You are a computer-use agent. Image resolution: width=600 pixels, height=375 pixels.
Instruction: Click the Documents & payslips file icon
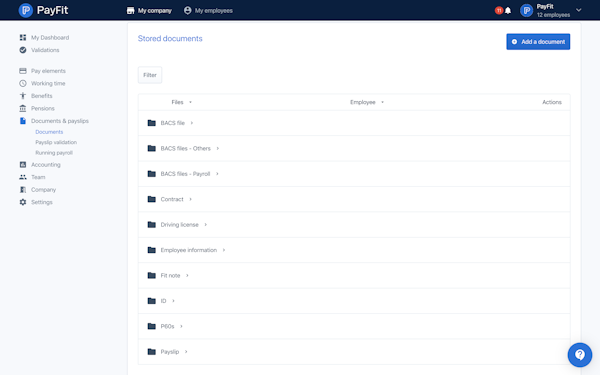(23, 121)
